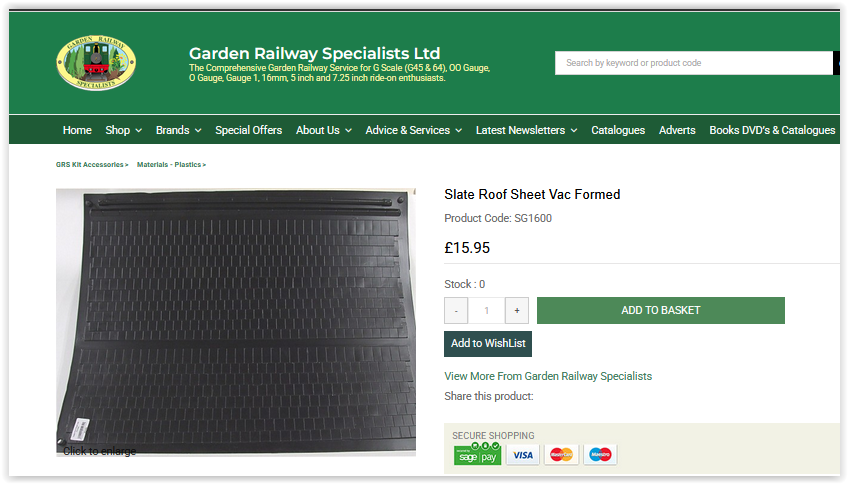Open the Catalogues menu item
848x484 pixels.
click(x=618, y=130)
